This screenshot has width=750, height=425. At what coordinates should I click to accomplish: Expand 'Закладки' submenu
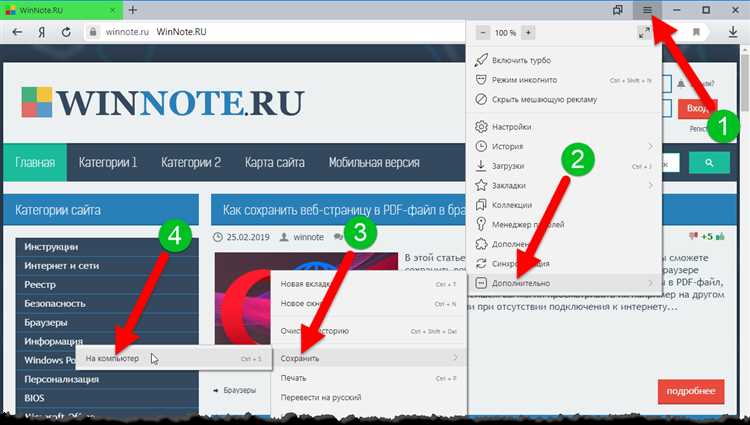[564, 185]
